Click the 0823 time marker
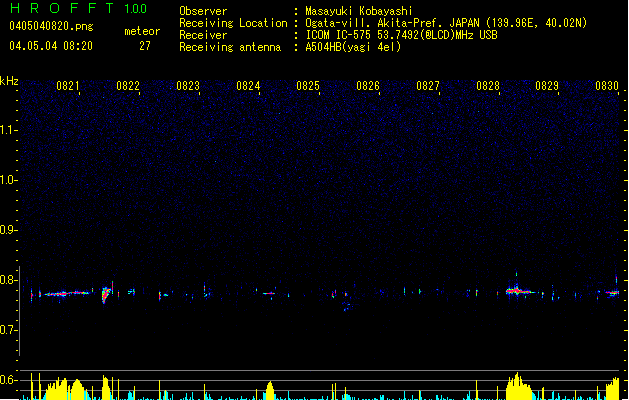The height and width of the screenshot is (400, 629). 188,86
